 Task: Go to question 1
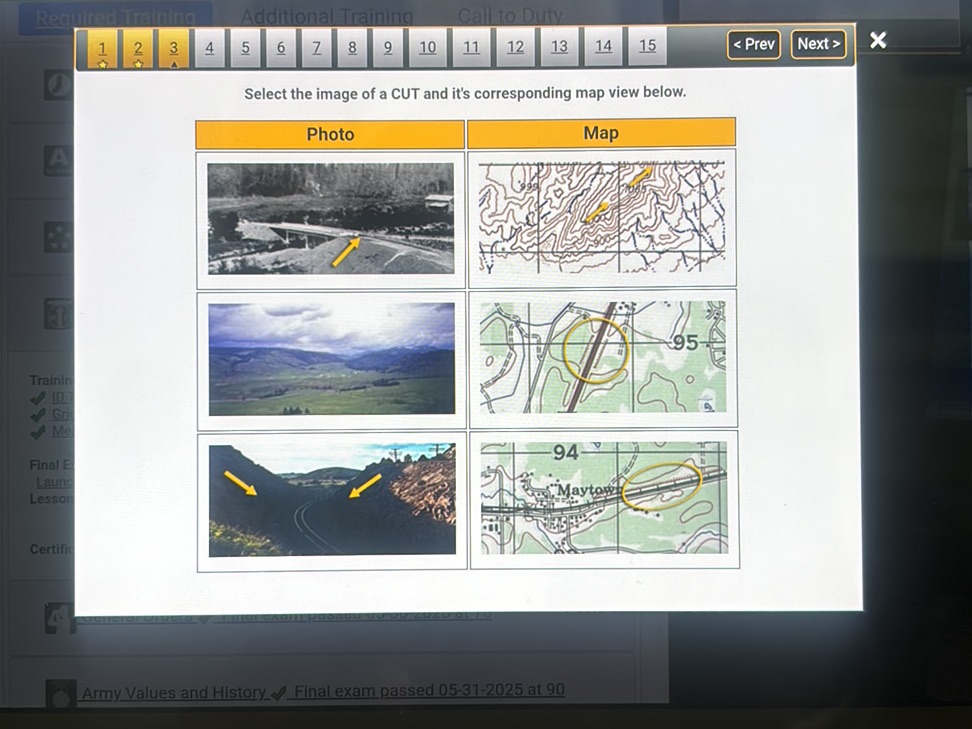point(102,48)
